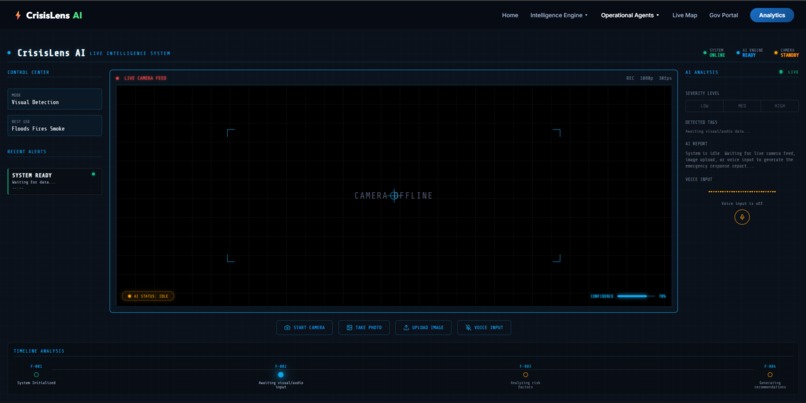This screenshot has height=403, width=806.
Task: Click the Camera STANDBY status indicator
Action: click(x=786, y=52)
